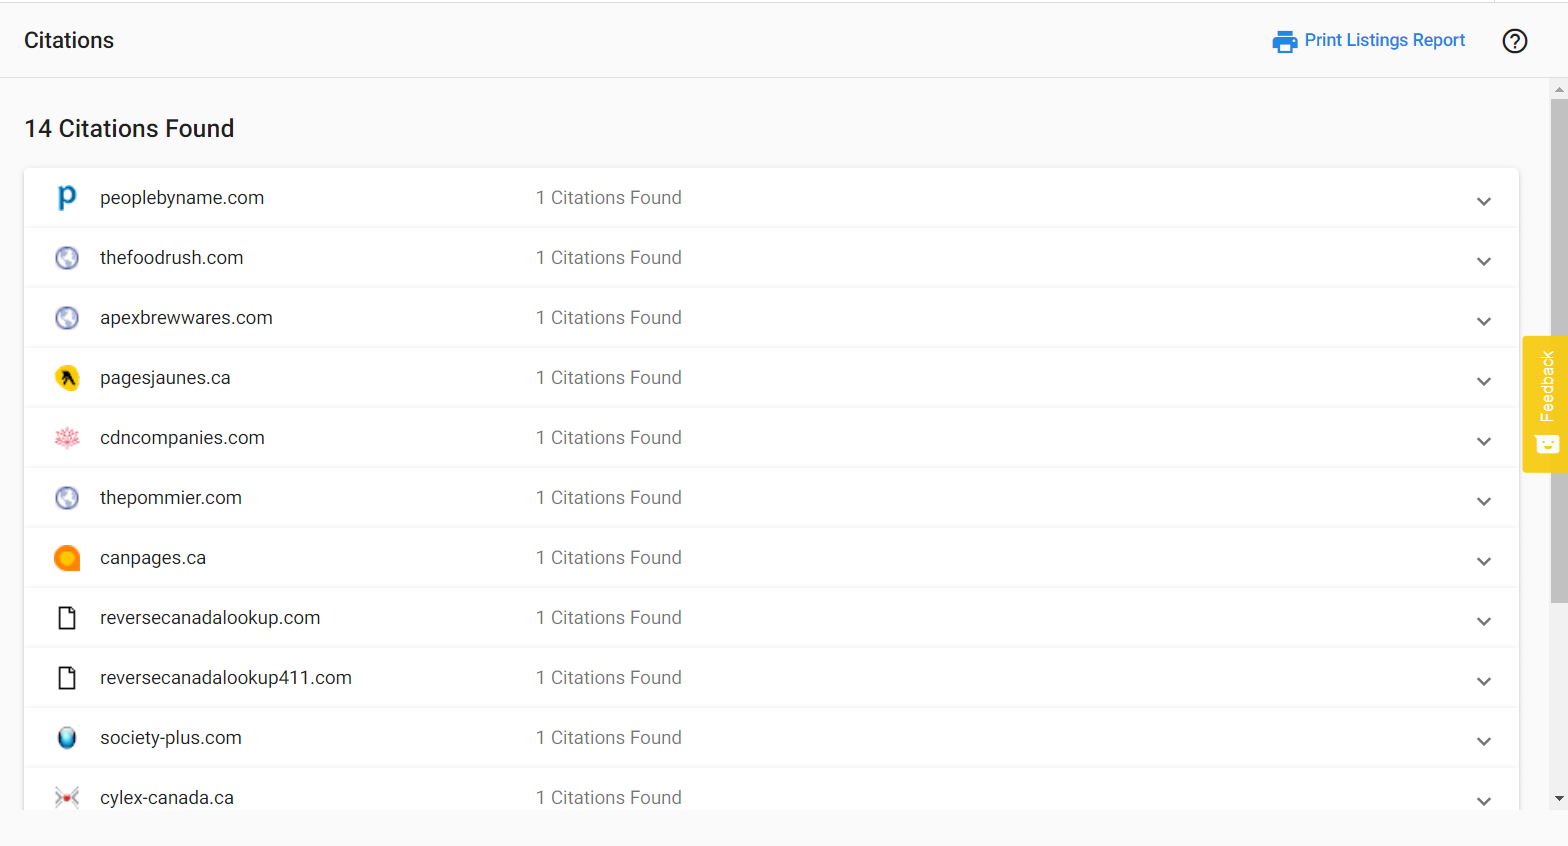The width and height of the screenshot is (1568, 846).
Task: Click the society-plus.com blue orb icon
Action: coord(67,738)
